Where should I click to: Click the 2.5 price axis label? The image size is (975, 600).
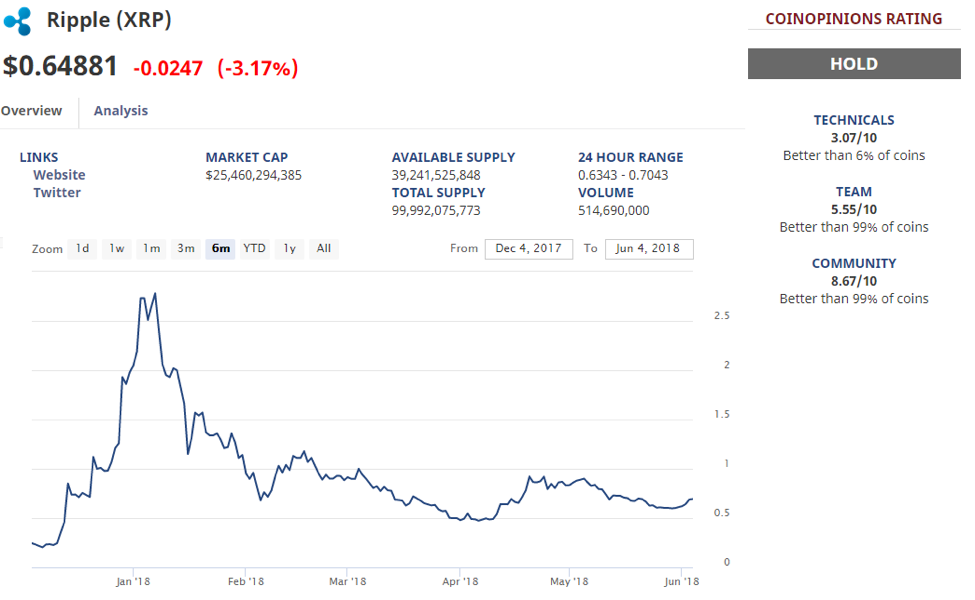click(721, 316)
